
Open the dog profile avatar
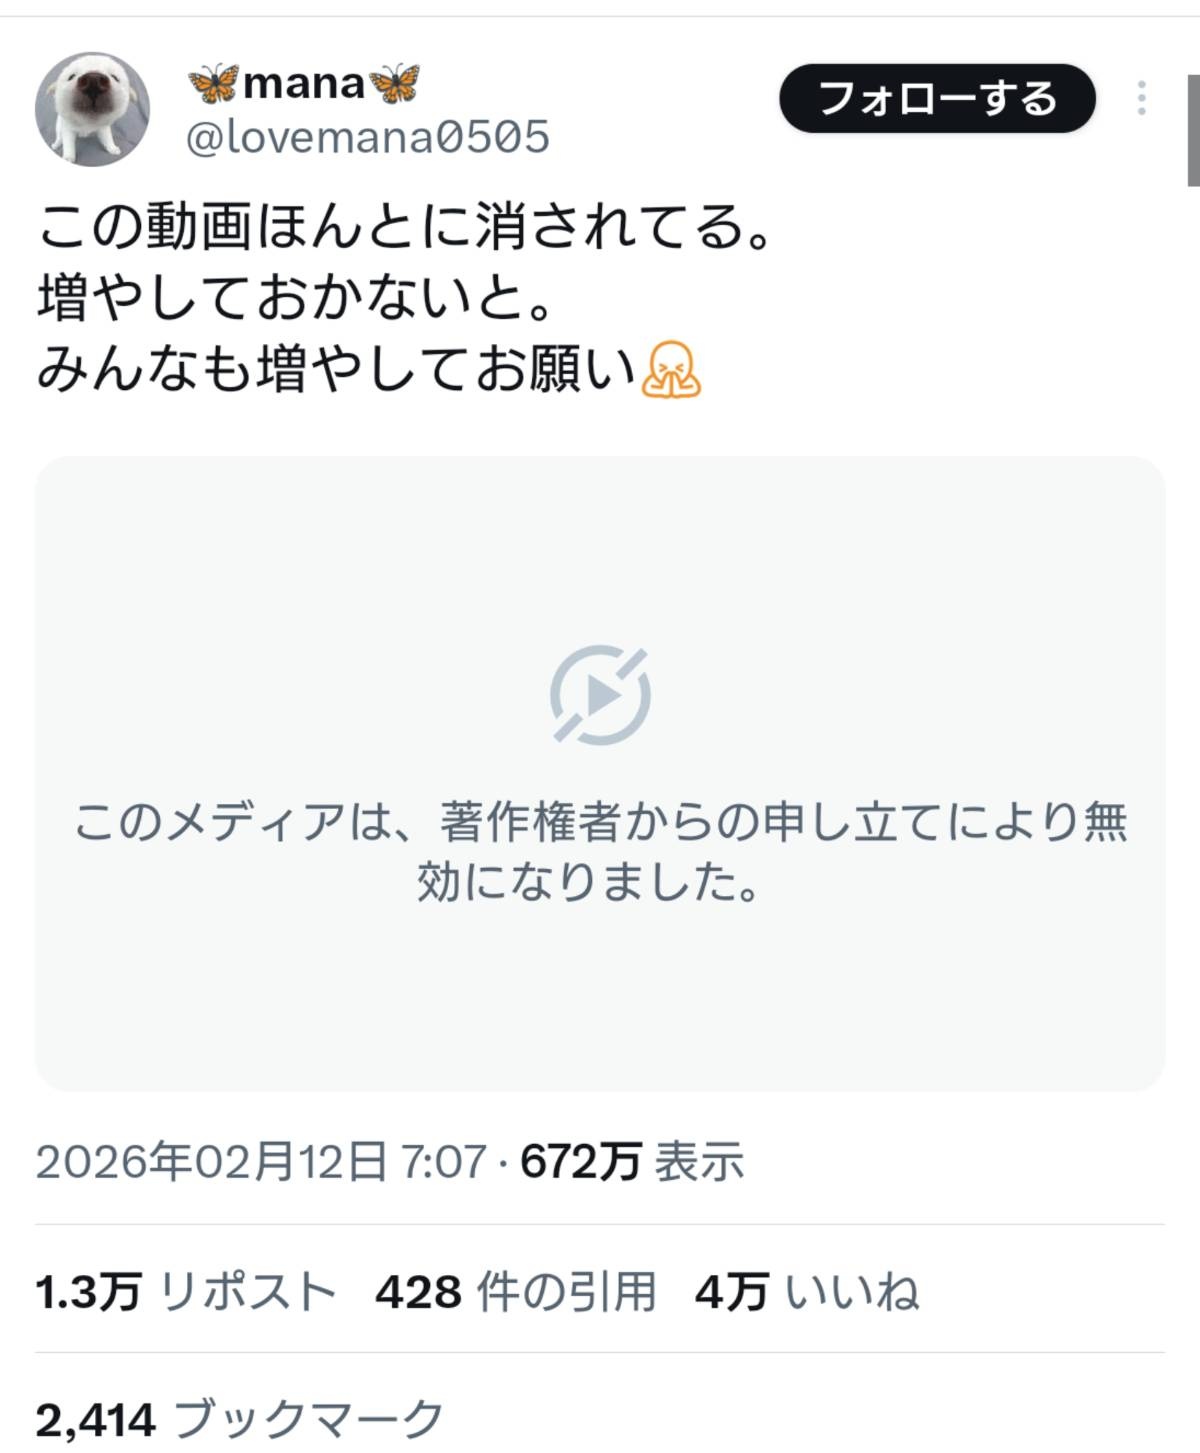pos(92,109)
